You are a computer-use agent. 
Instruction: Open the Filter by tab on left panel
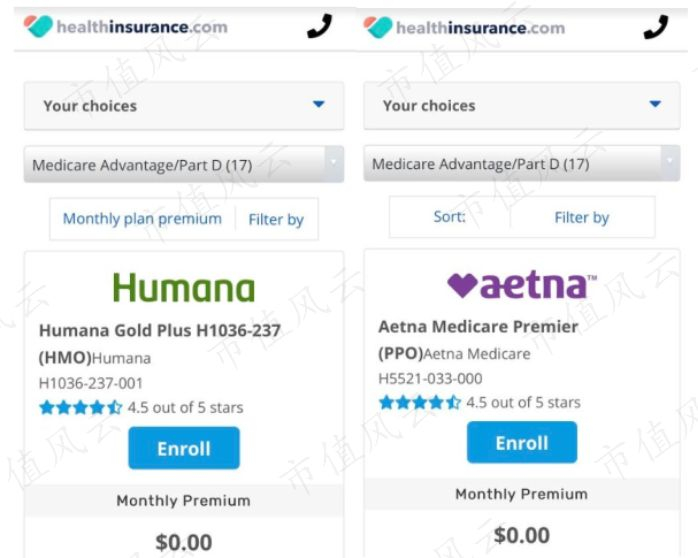point(276,220)
